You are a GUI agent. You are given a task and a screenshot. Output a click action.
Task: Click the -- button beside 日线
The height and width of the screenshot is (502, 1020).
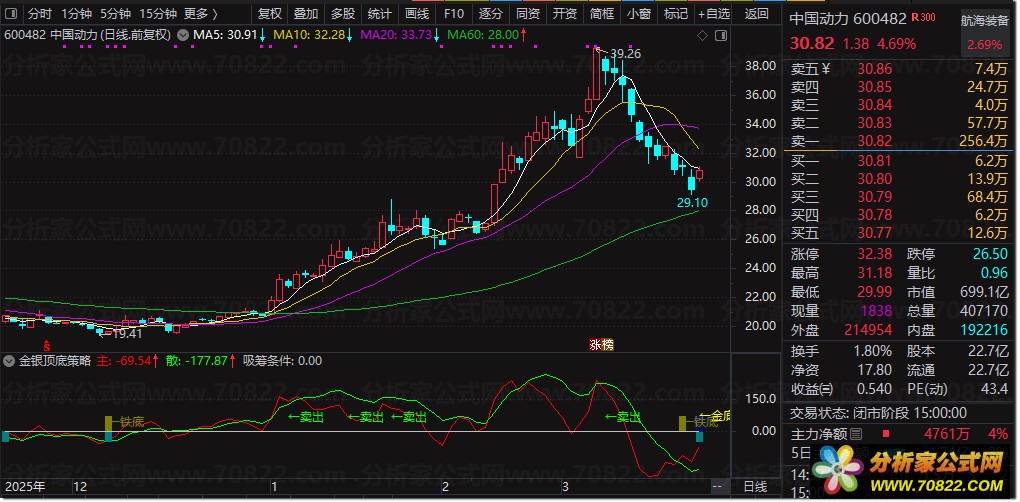718,486
